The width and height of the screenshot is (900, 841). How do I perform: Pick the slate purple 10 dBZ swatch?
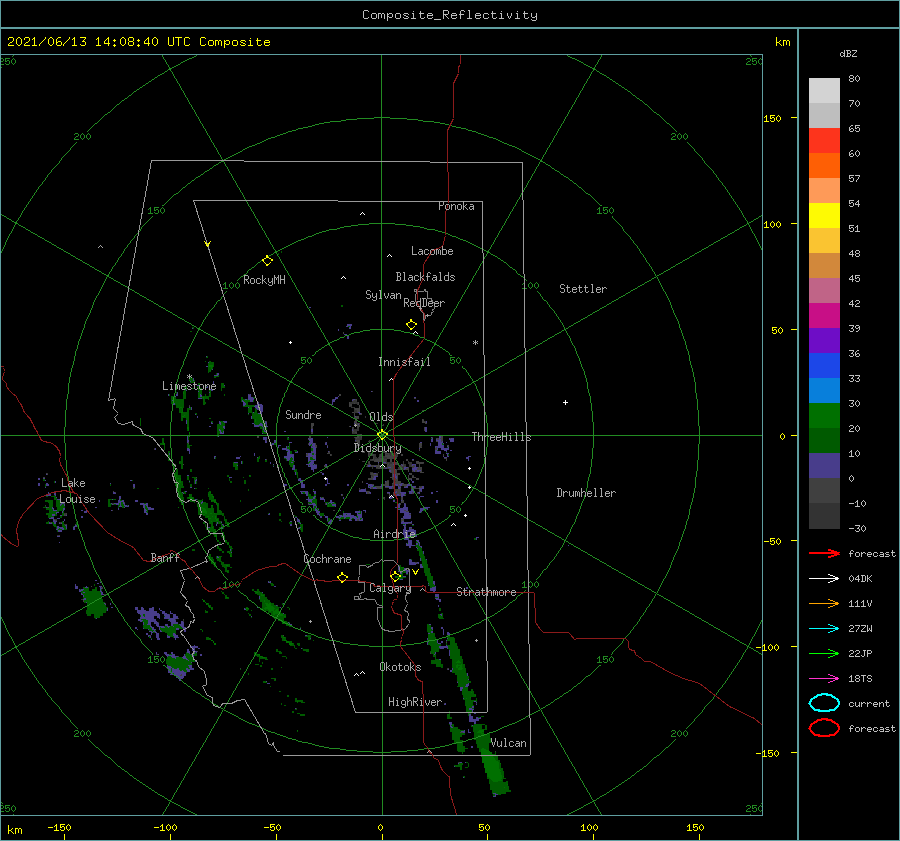pos(824,466)
